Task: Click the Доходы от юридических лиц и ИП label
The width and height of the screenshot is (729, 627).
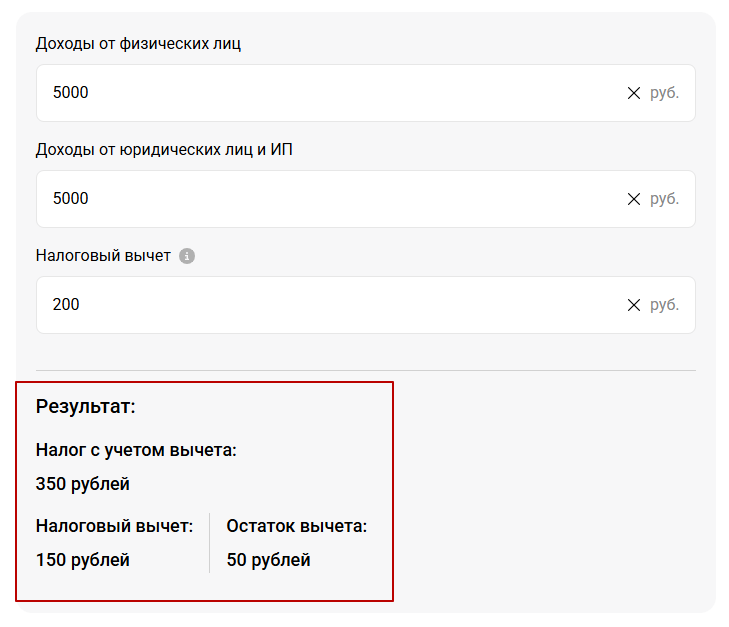Action: tap(164, 150)
